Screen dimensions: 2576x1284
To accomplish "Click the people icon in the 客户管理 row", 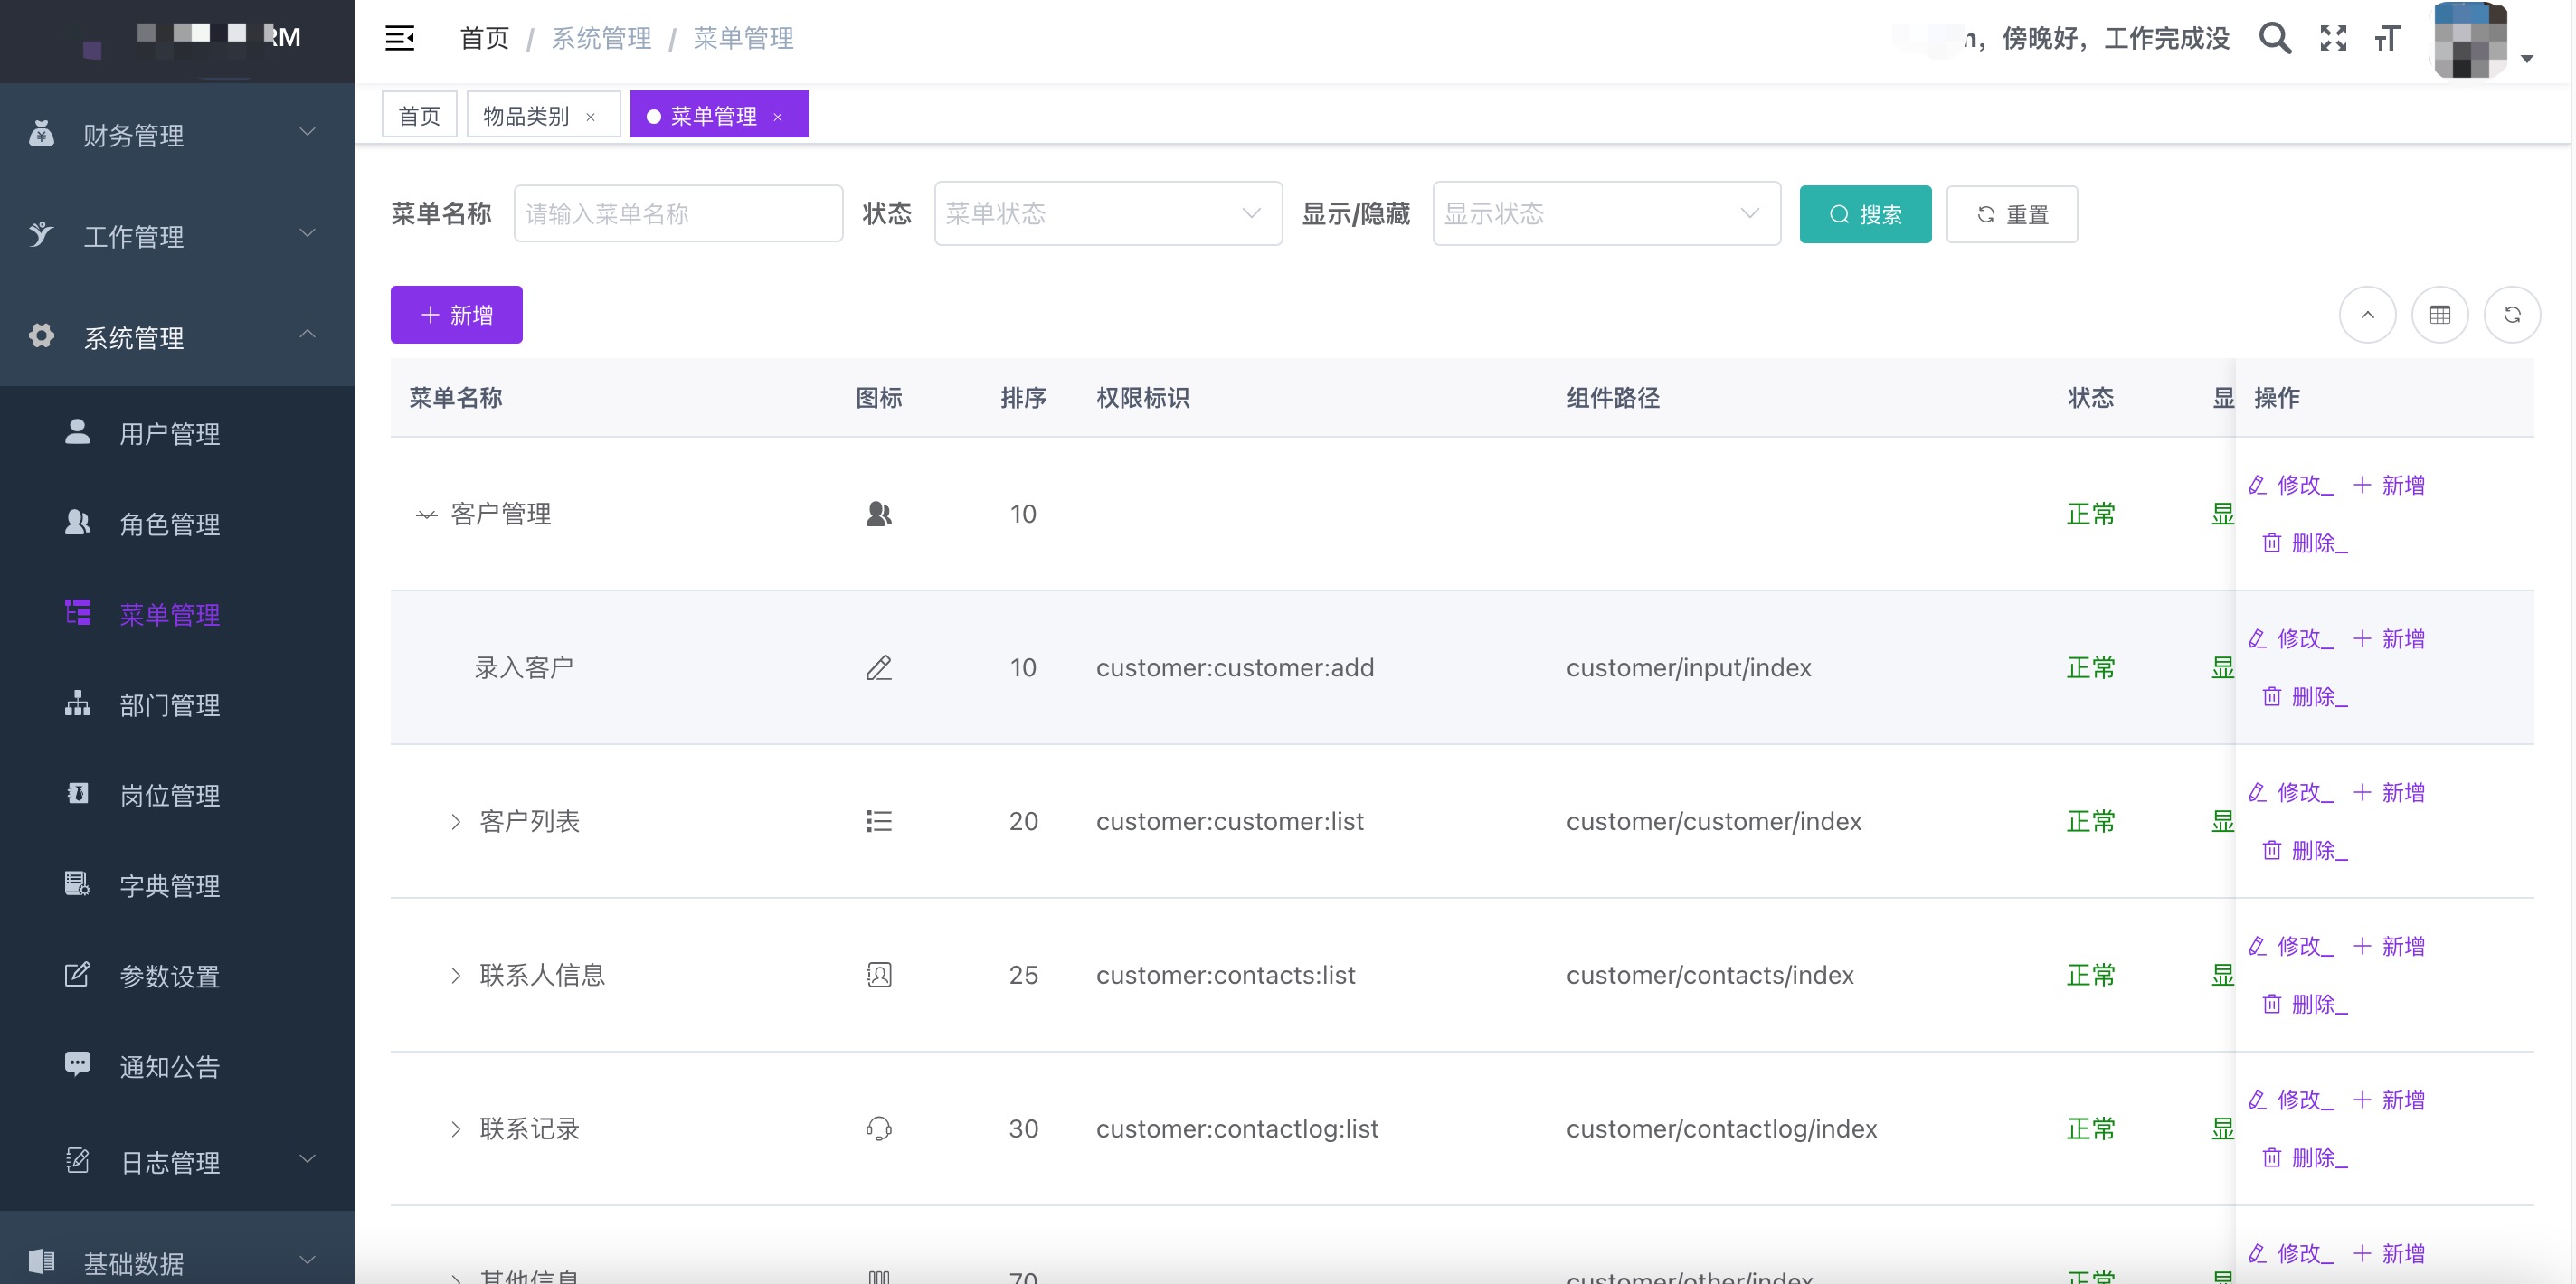I will tap(878, 514).
